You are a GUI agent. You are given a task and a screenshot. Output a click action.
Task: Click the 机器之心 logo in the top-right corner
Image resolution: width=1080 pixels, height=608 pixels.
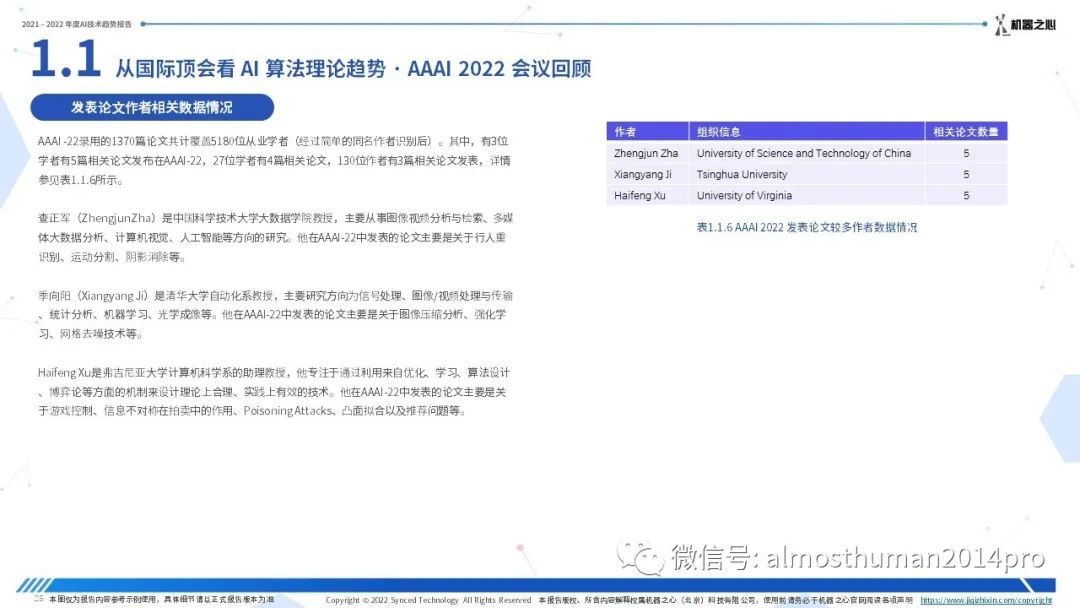[1025, 24]
